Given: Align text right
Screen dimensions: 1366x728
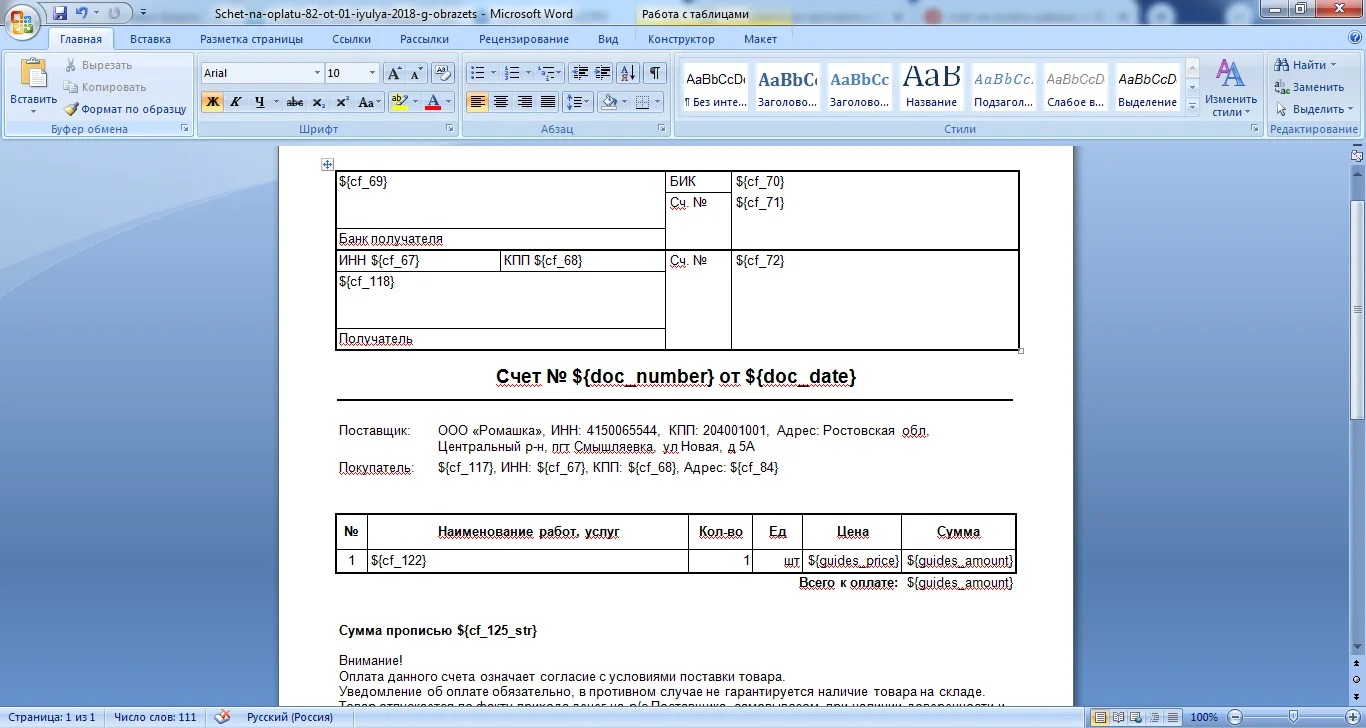Looking at the screenshot, I should [524, 102].
